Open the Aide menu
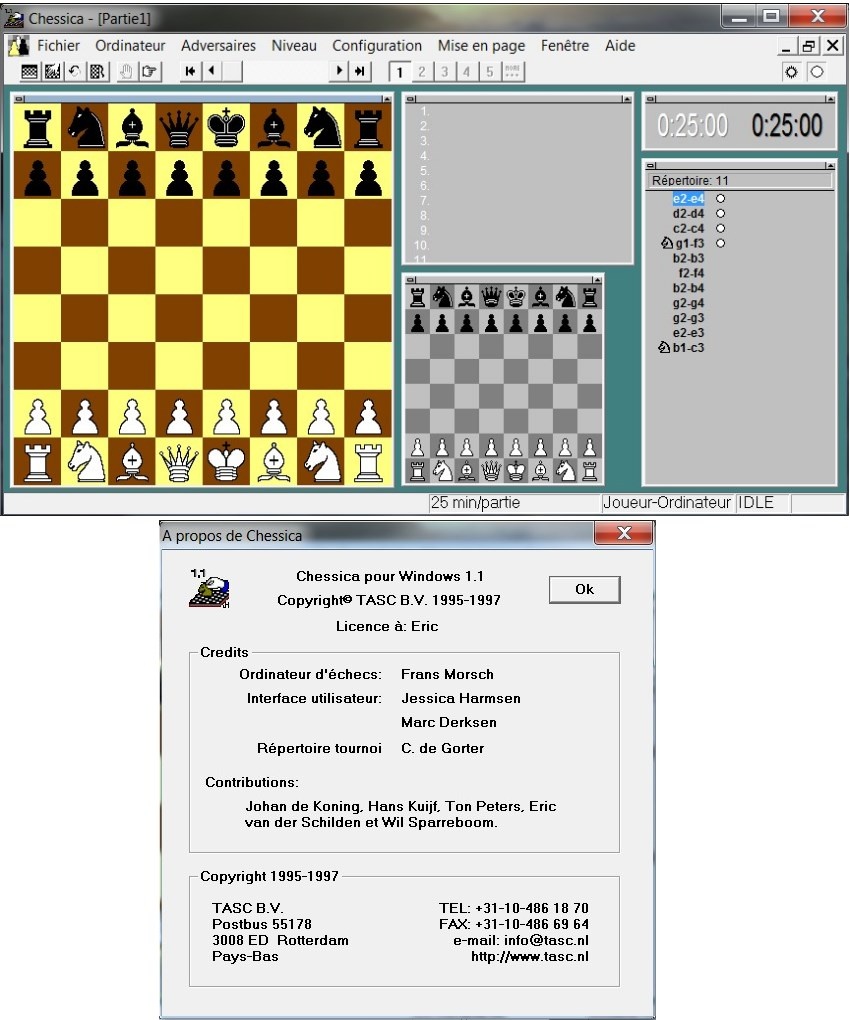The height and width of the screenshot is (1020, 850). click(x=620, y=46)
